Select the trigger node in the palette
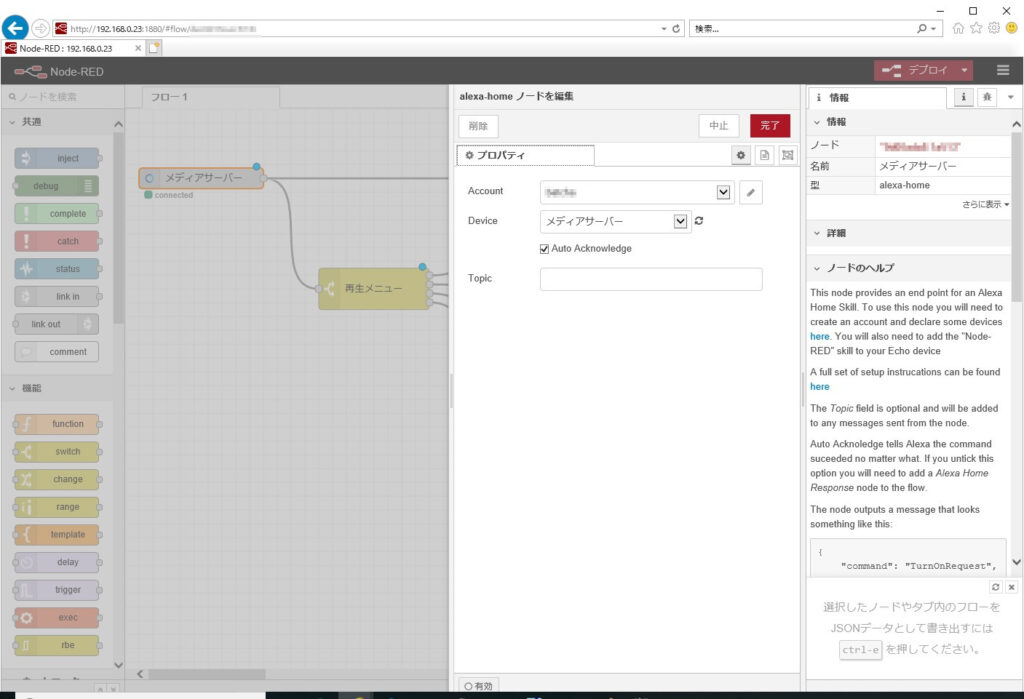The width and height of the screenshot is (1024, 699). pyautogui.click(x=57, y=590)
